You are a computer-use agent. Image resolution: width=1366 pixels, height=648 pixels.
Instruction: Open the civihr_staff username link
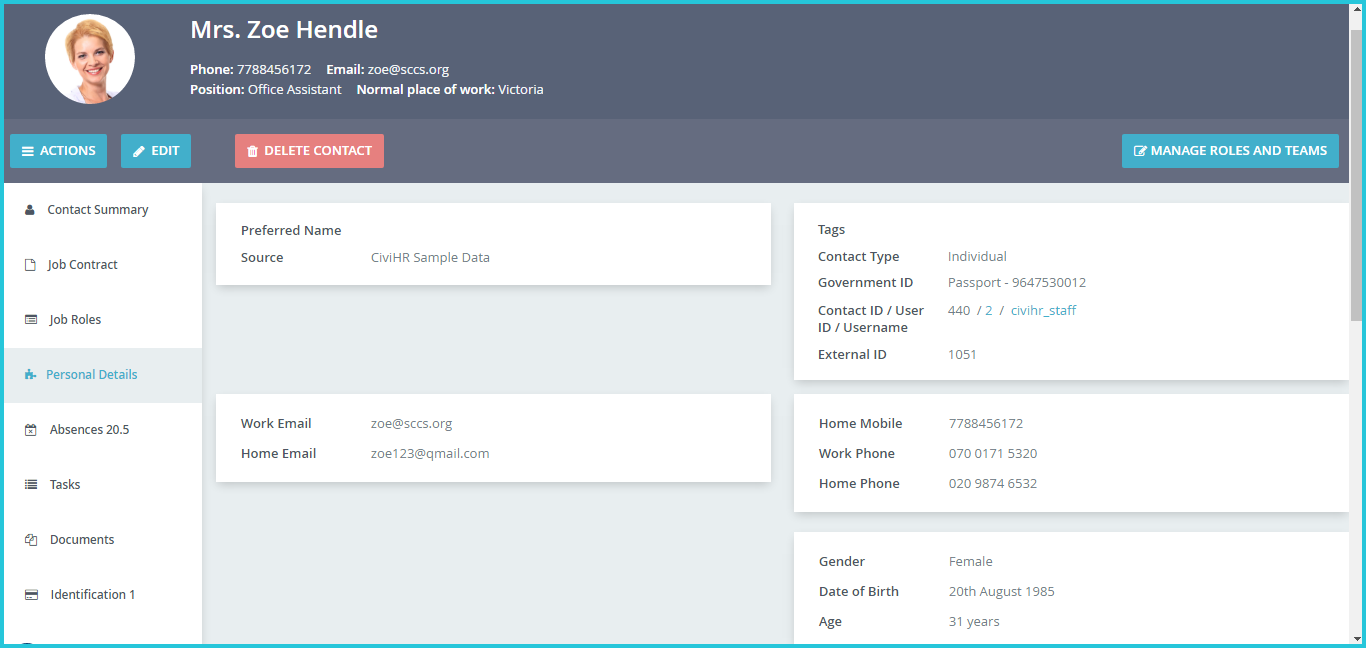click(x=1044, y=311)
